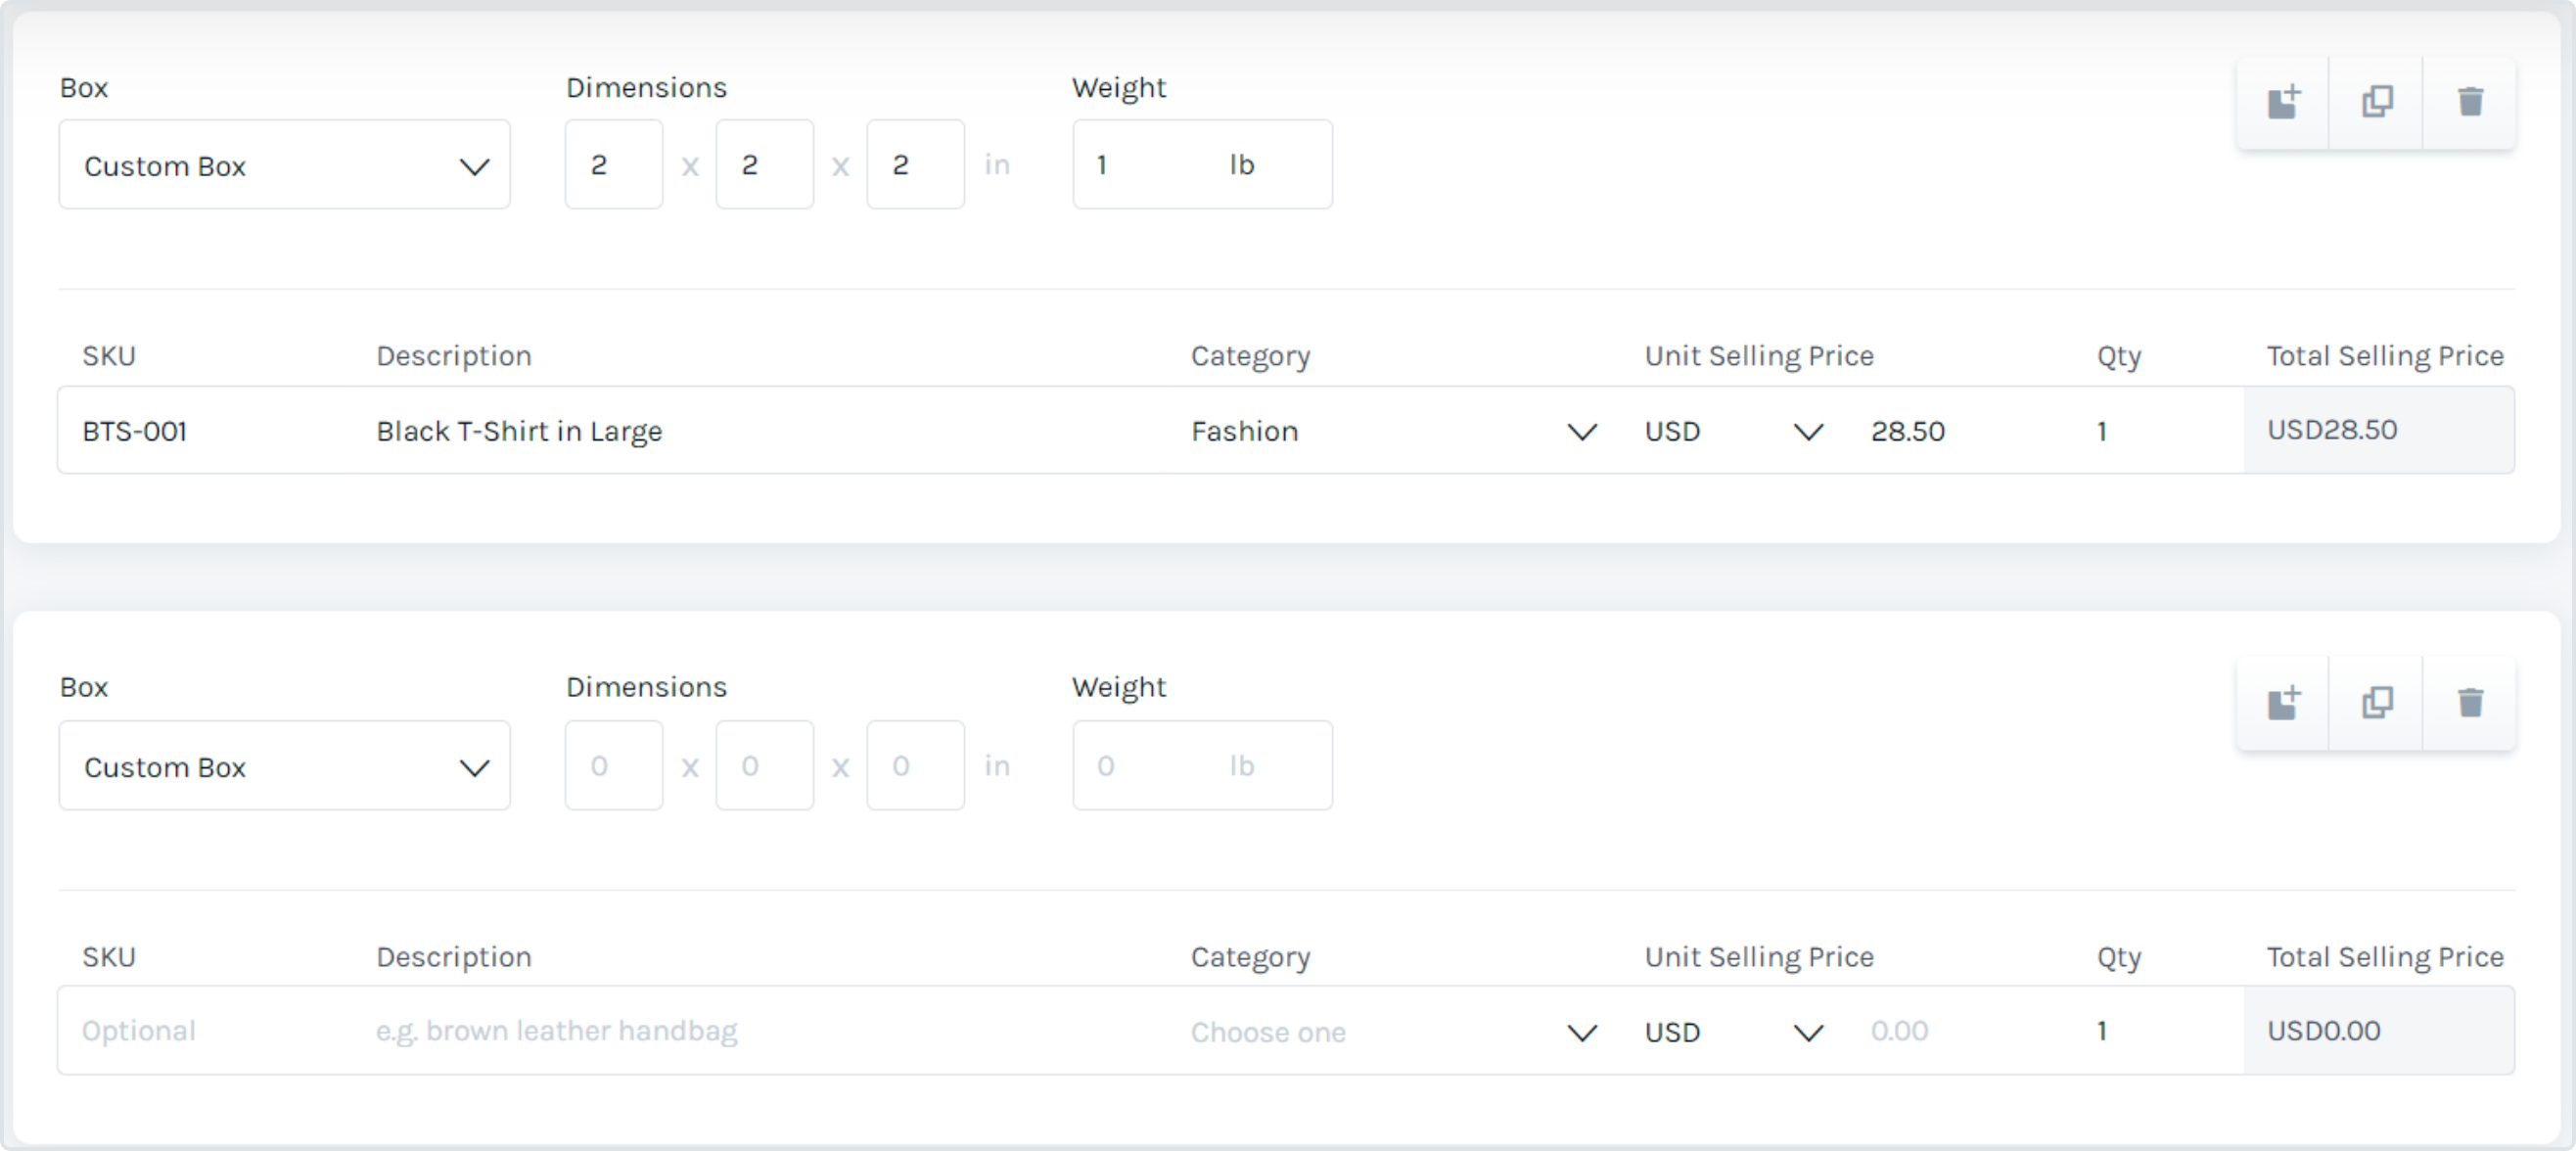Screen dimensions: 2576x1151
Task: Open the Choose one category dropdown
Action: click(1394, 1032)
